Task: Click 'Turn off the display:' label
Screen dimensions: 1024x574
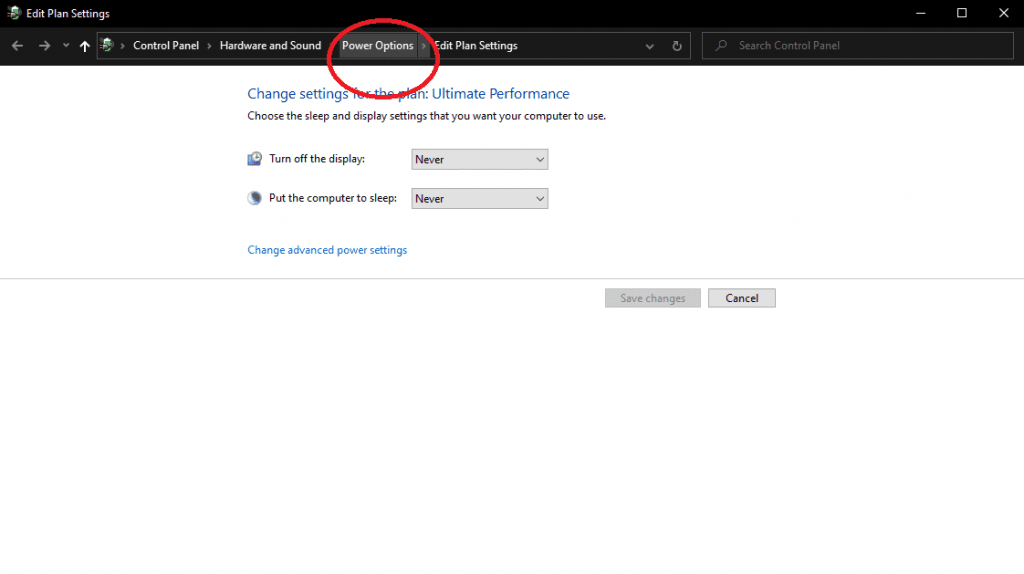Action: click(x=317, y=159)
